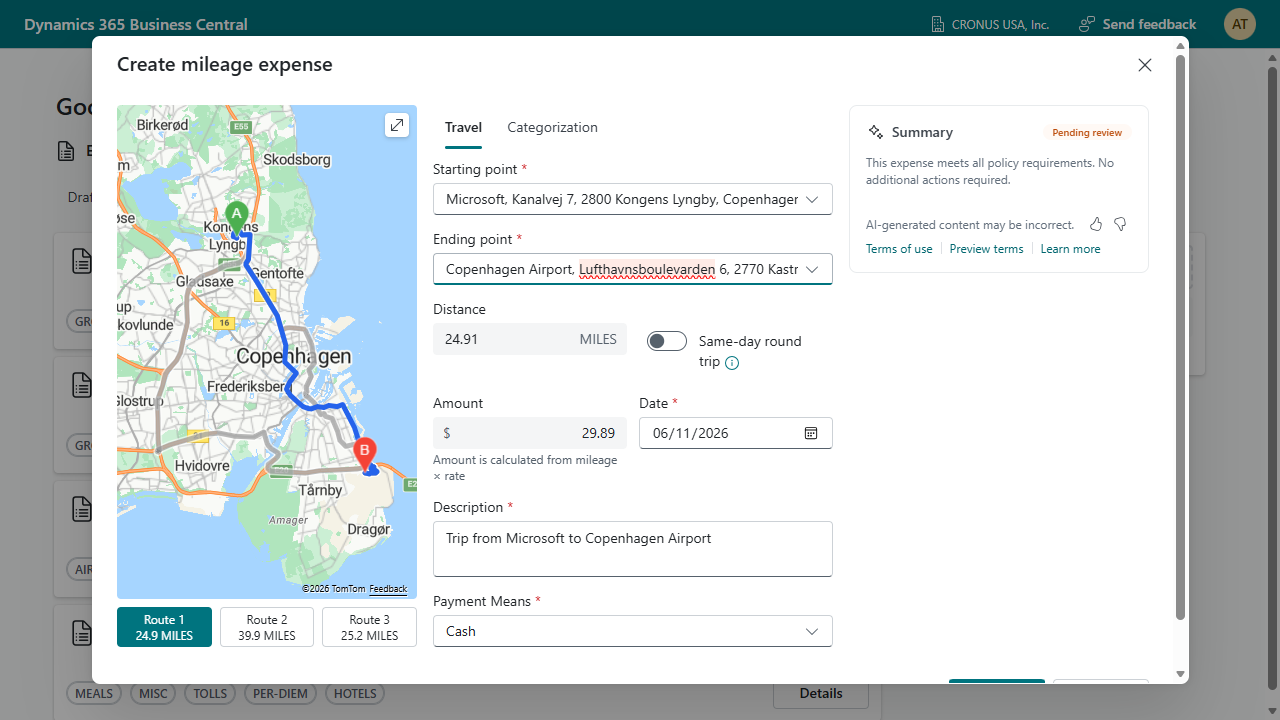Select Route 1 24.9 miles
Screen dimensions: 1280x720
pos(164,627)
